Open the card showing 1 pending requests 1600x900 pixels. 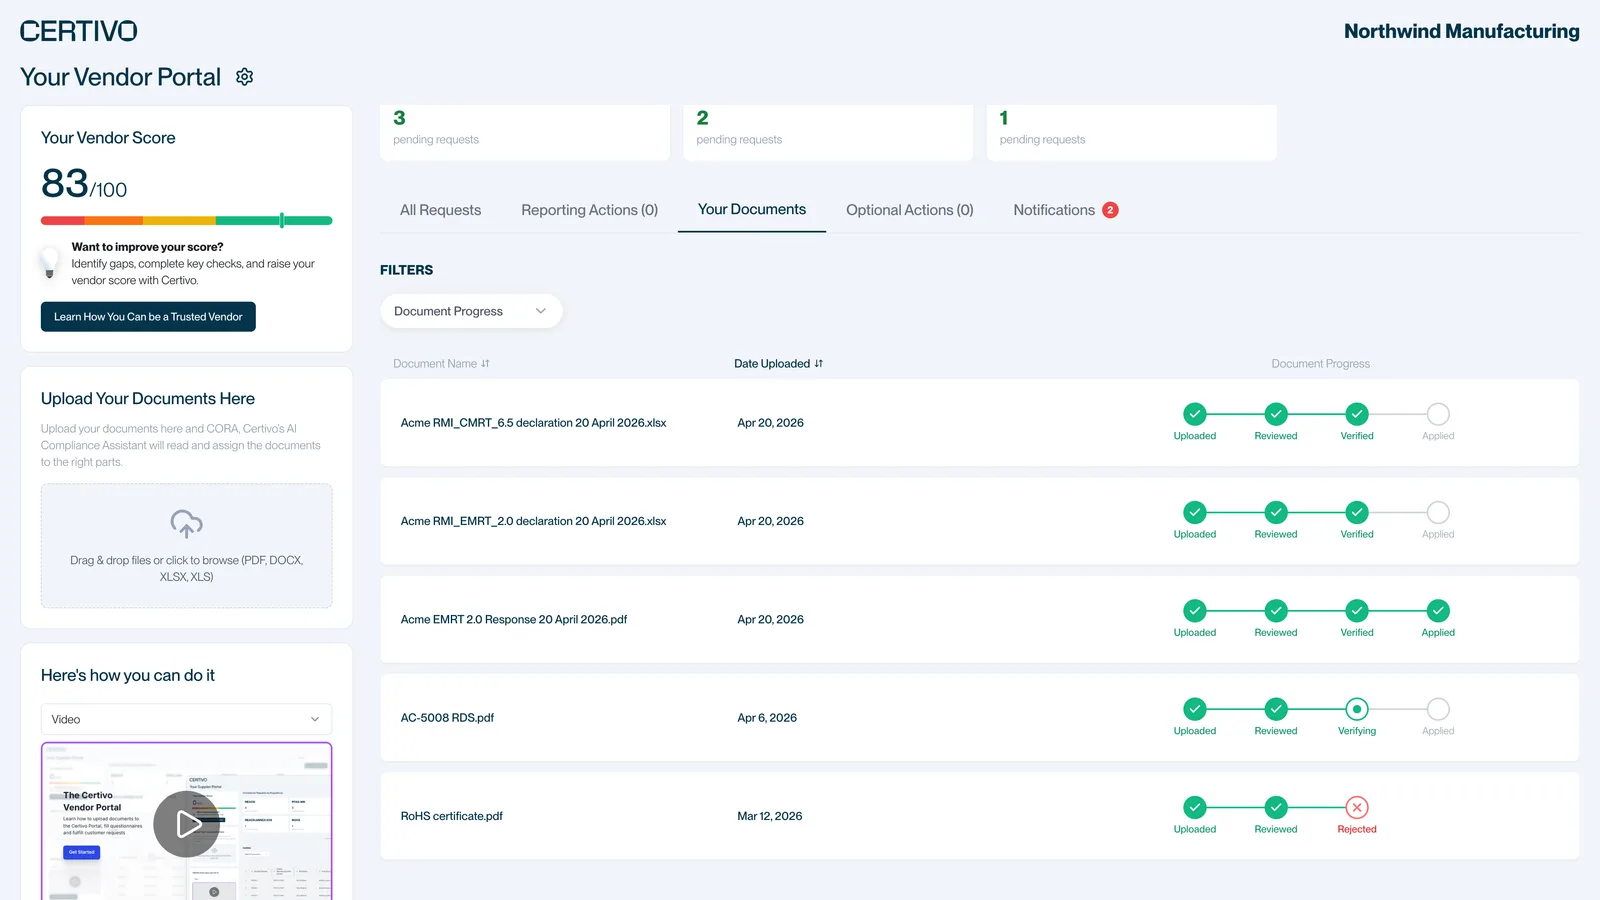pyautogui.click(x=1131, y=132)
